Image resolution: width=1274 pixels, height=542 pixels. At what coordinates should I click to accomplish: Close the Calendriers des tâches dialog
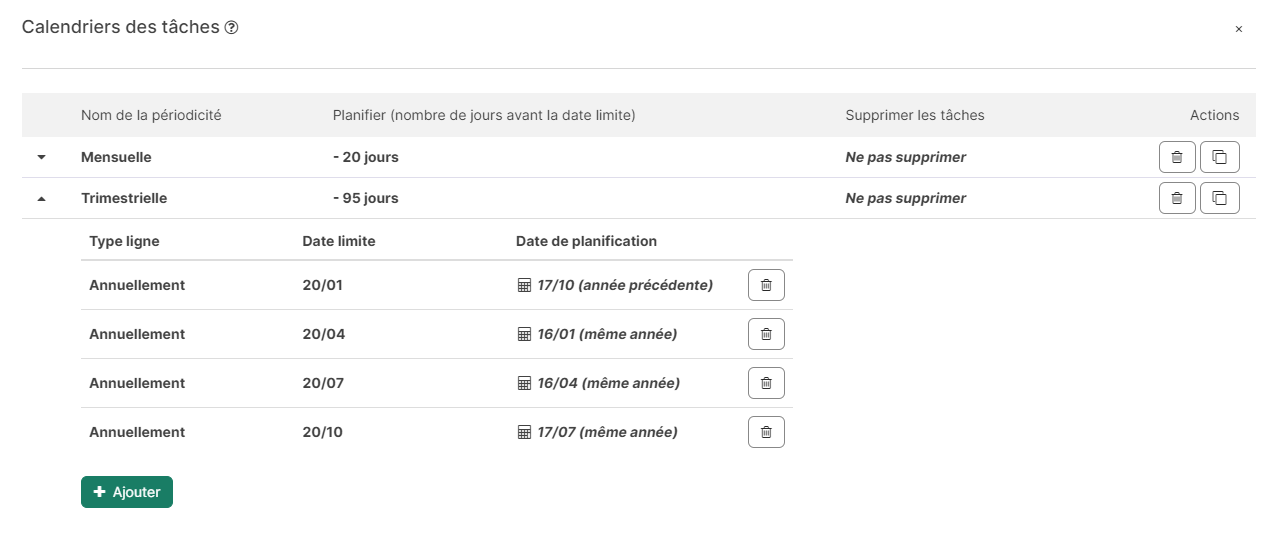click(1238, 29)
